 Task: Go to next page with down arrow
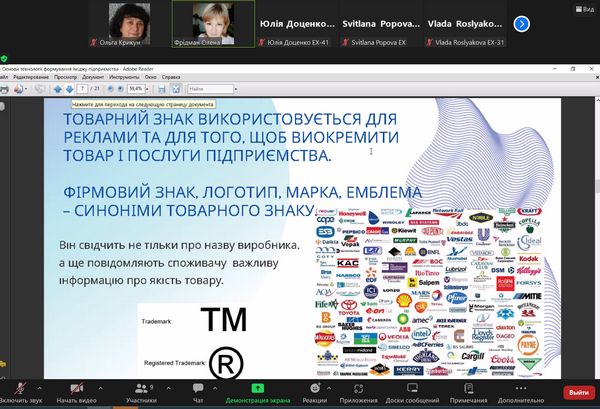click(70, 88)
